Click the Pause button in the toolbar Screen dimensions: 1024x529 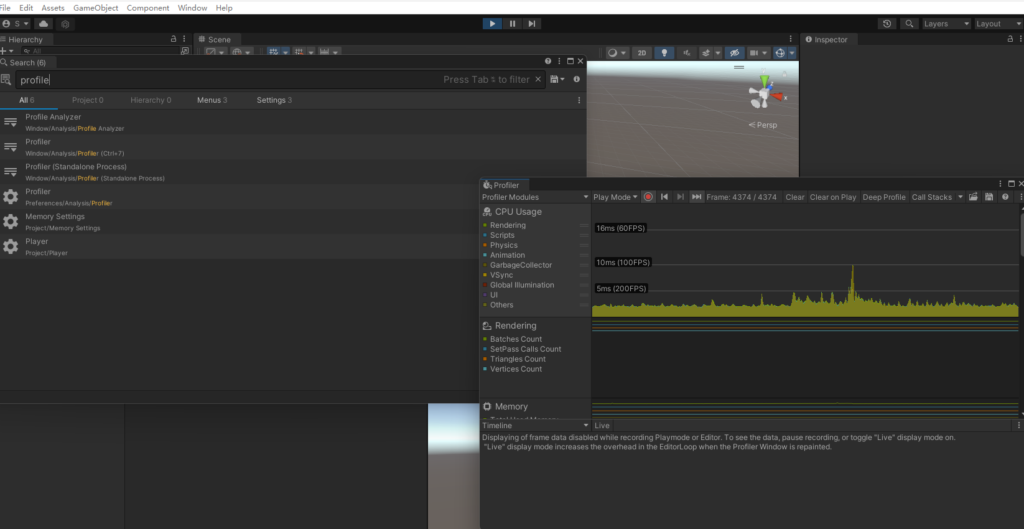point(512,23)
